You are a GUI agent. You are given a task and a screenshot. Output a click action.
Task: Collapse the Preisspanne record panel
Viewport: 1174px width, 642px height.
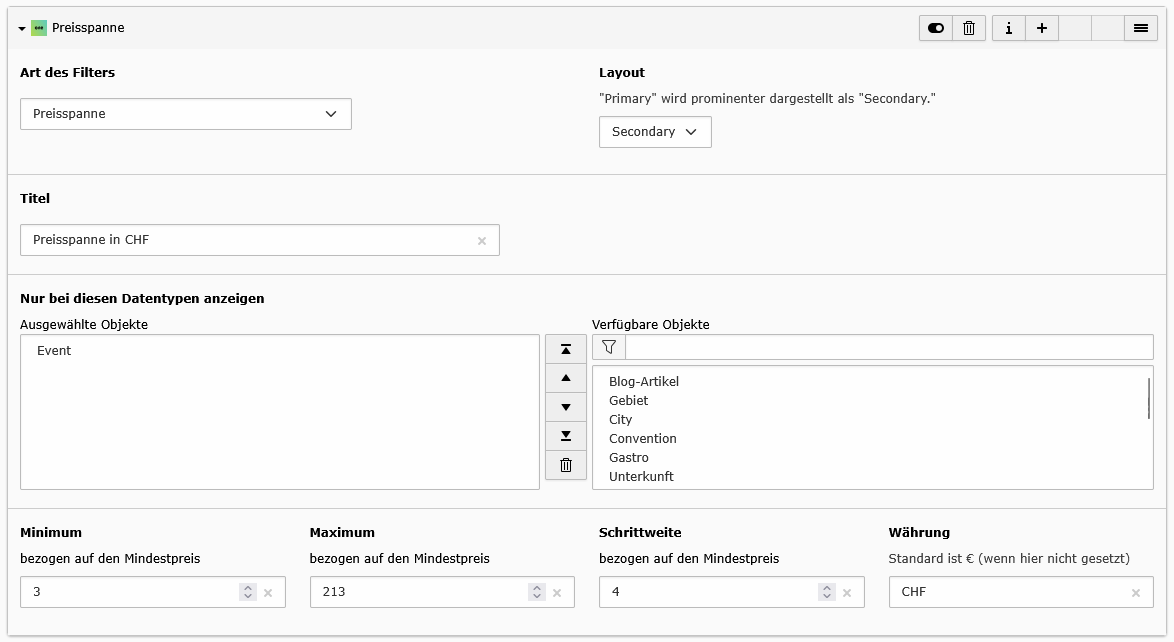coord(22,29)
